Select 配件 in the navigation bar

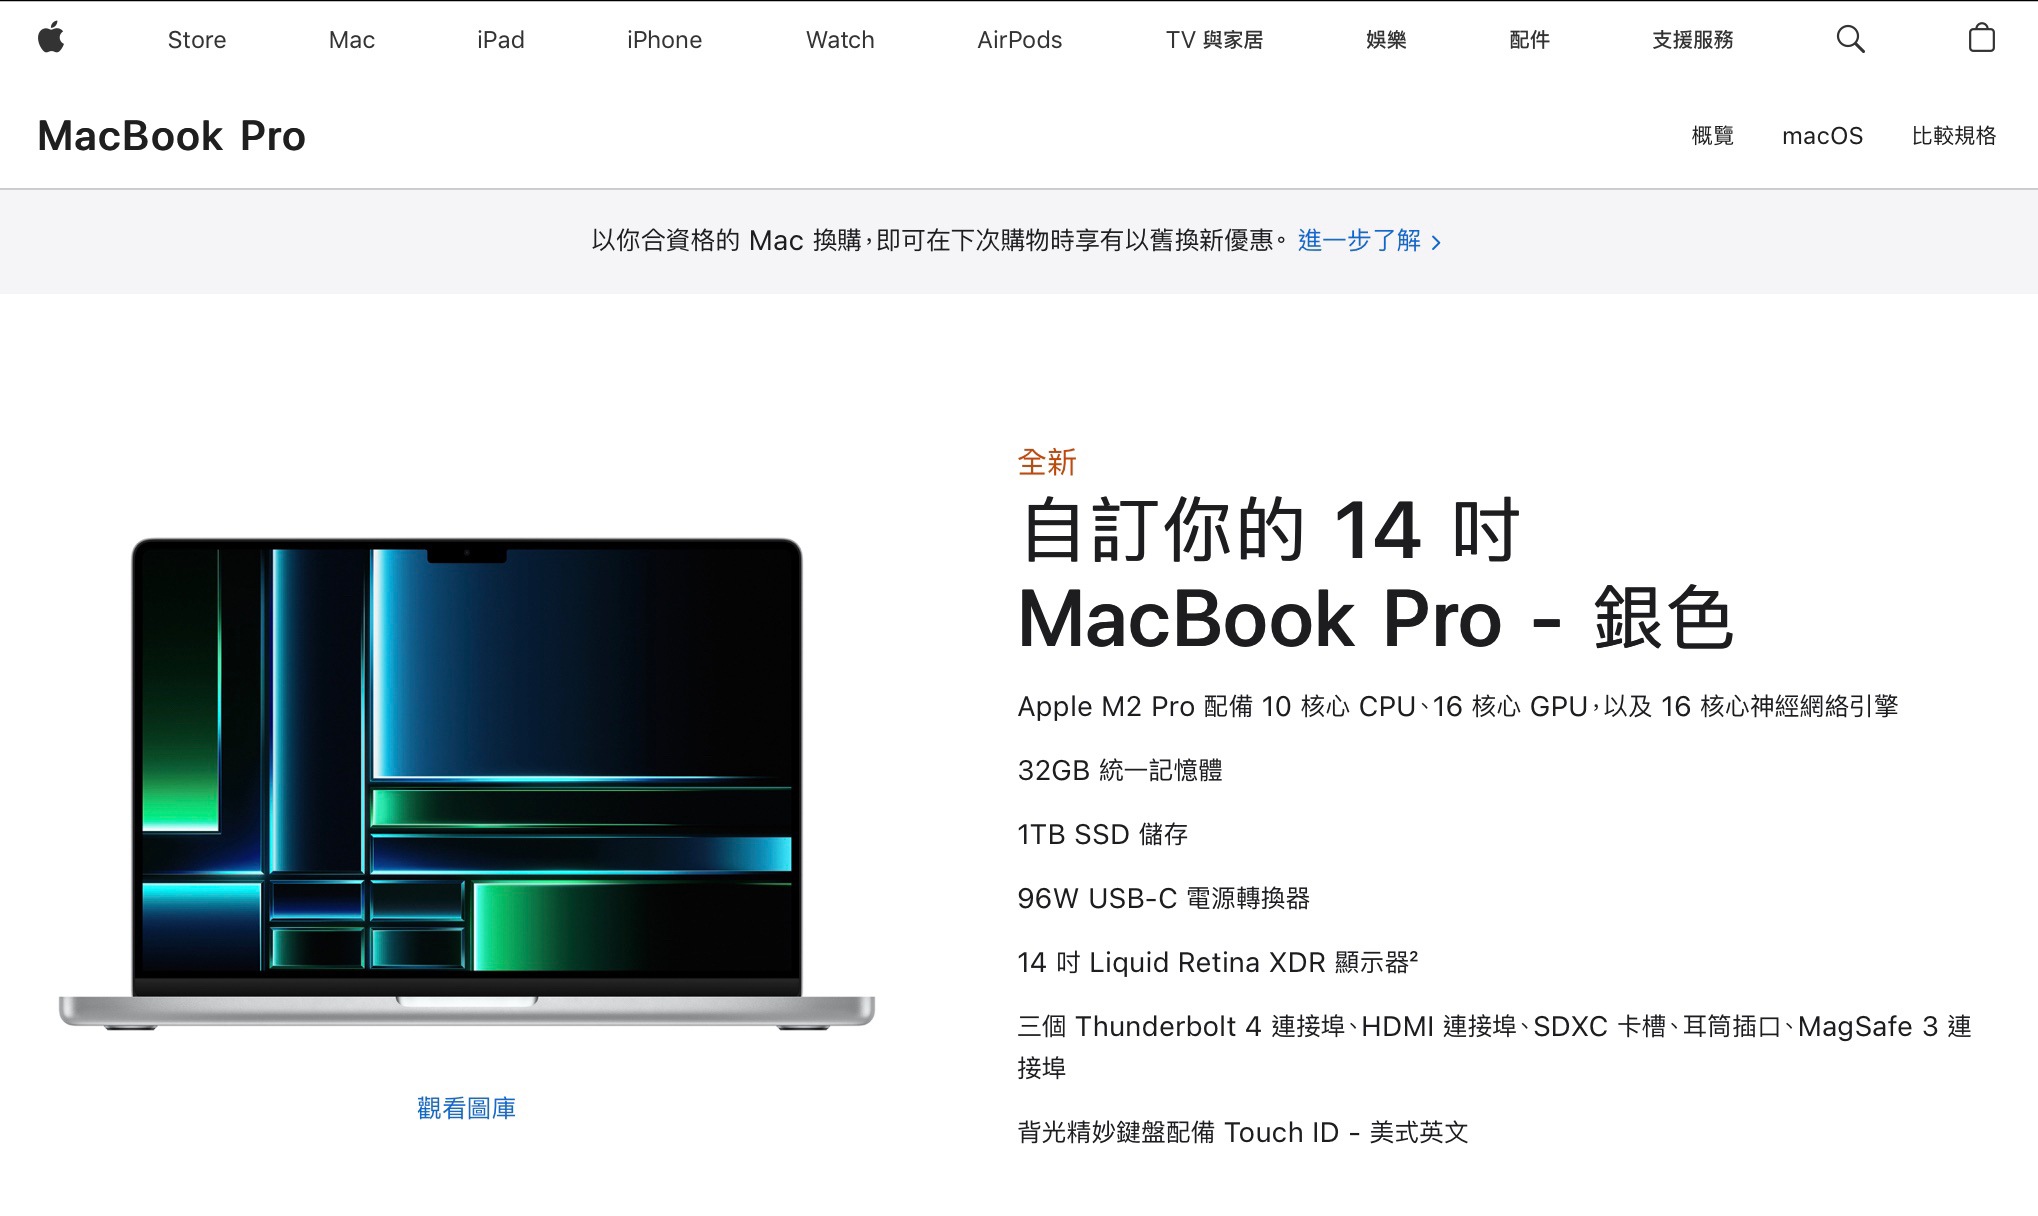pos(1529,40)
